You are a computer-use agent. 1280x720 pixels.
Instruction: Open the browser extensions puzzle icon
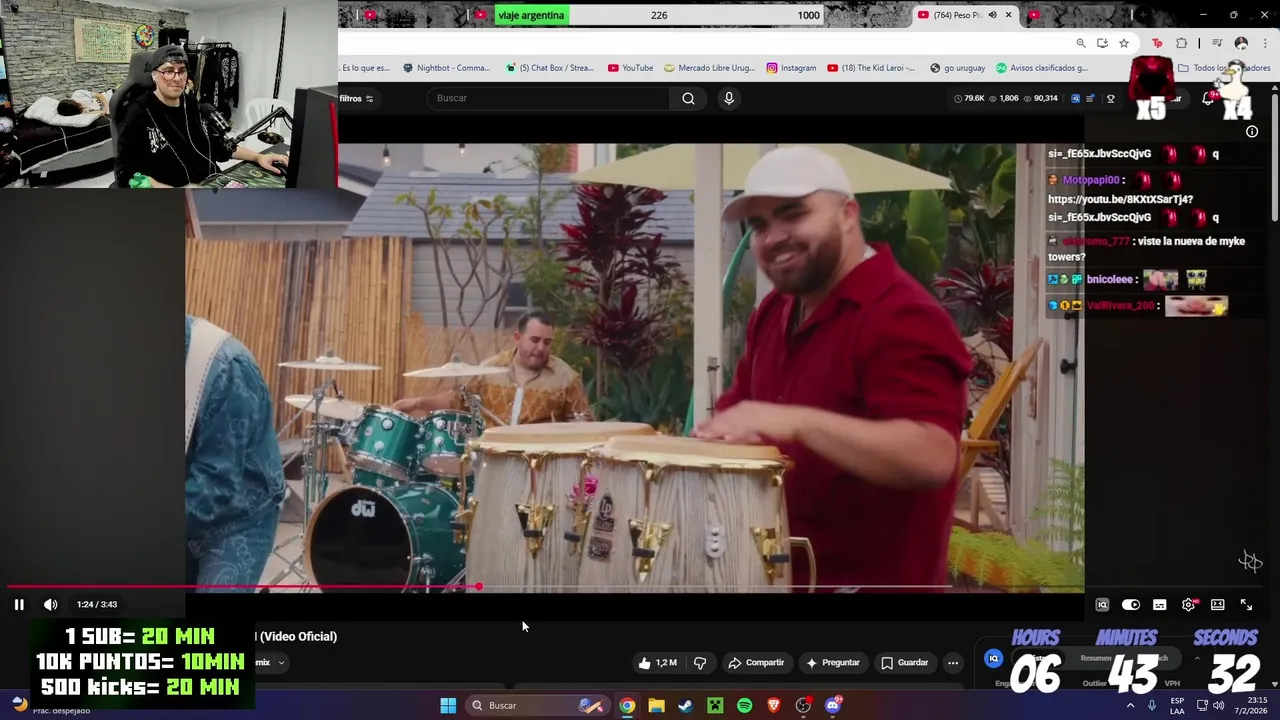pos(1181,43)
